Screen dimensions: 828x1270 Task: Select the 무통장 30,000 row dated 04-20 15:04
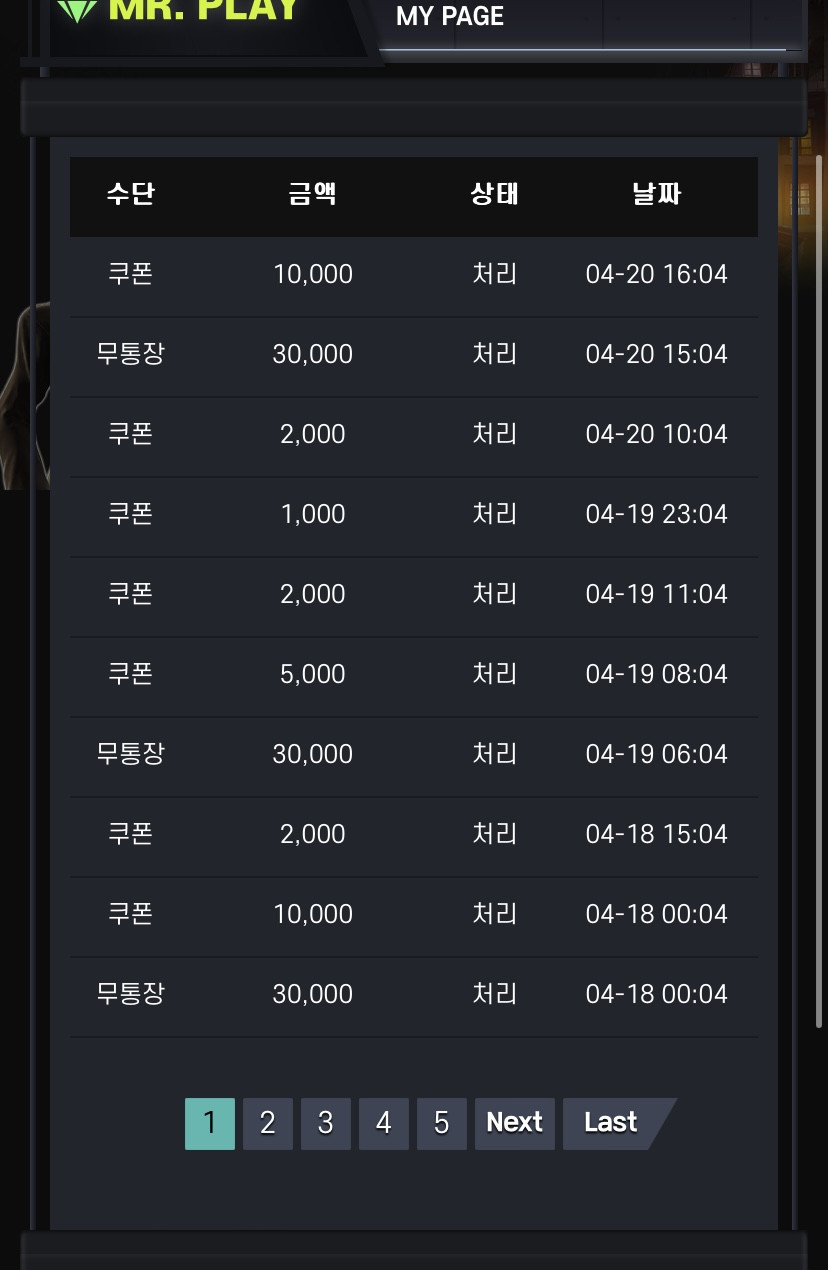413,354
